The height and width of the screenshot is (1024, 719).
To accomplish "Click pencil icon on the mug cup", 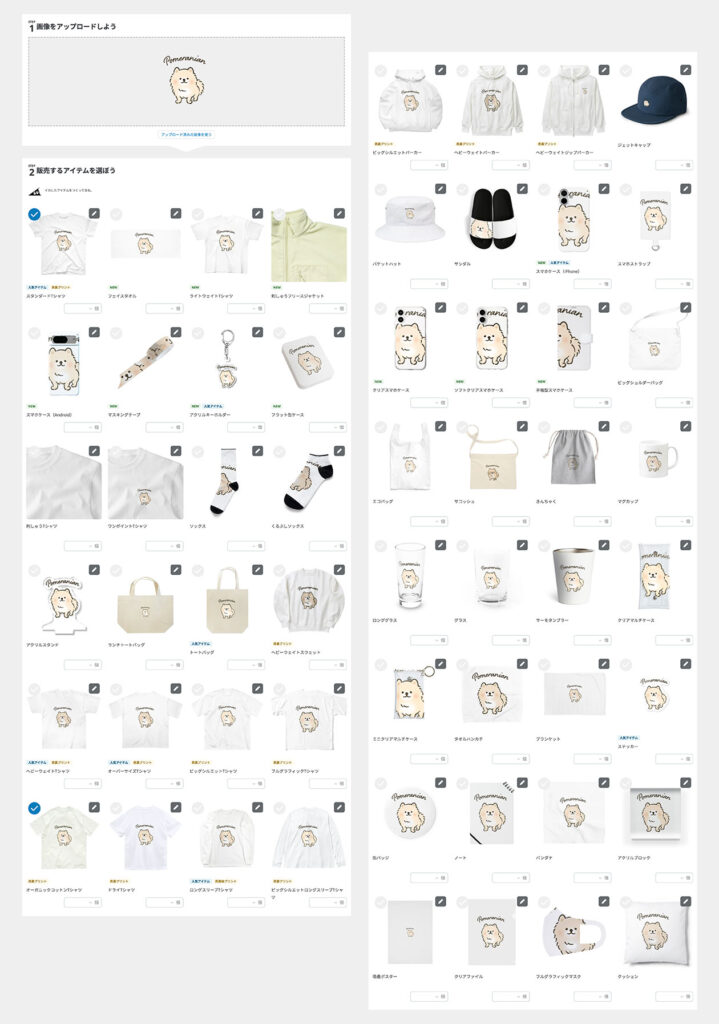I will pyautogui.click(x=685, y=426).
